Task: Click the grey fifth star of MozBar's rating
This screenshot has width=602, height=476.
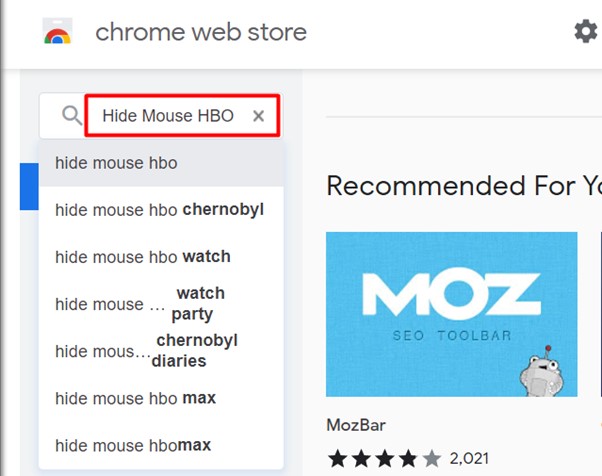Action: [x=431, y=459]
